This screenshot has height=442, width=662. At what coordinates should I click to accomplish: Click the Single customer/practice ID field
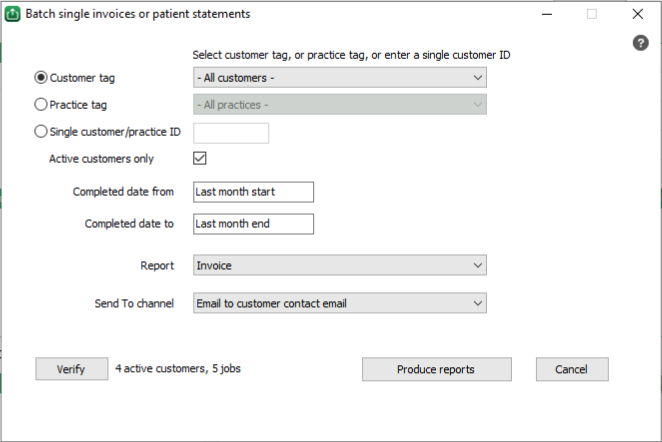[x=231, y=132]
